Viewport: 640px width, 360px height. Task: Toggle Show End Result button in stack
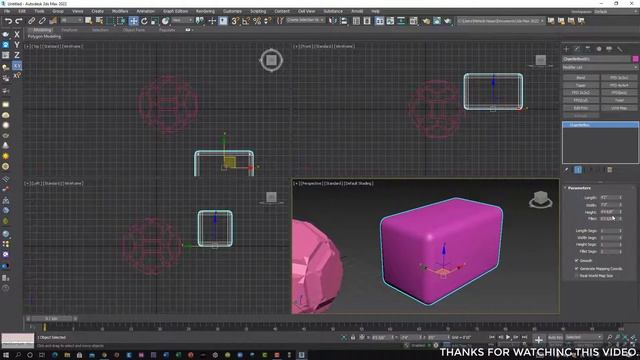[578, 170]
